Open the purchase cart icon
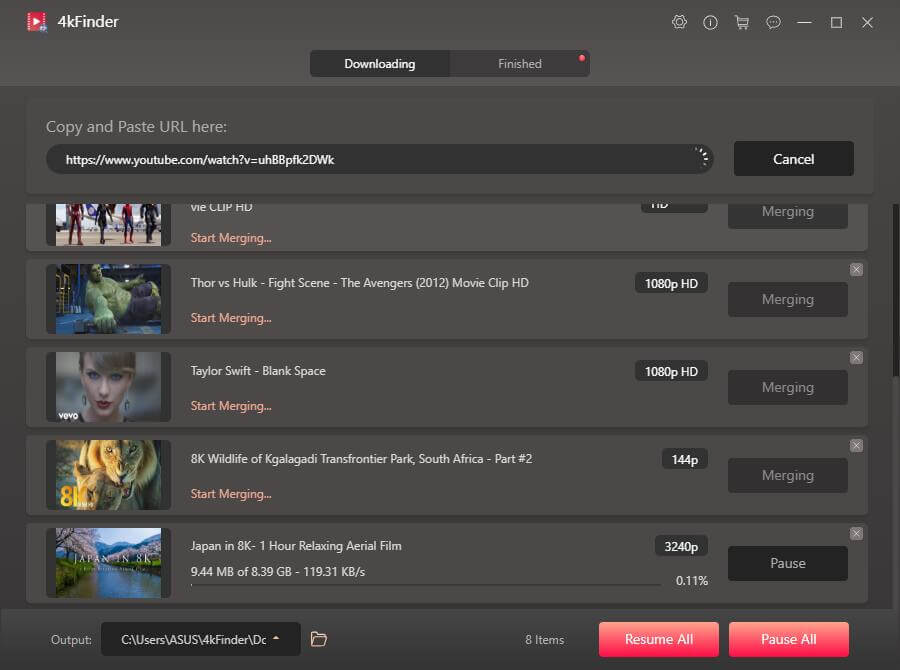The width and height of the screenshot is (900, 670). pyautogui.click(x=742, y=22)
